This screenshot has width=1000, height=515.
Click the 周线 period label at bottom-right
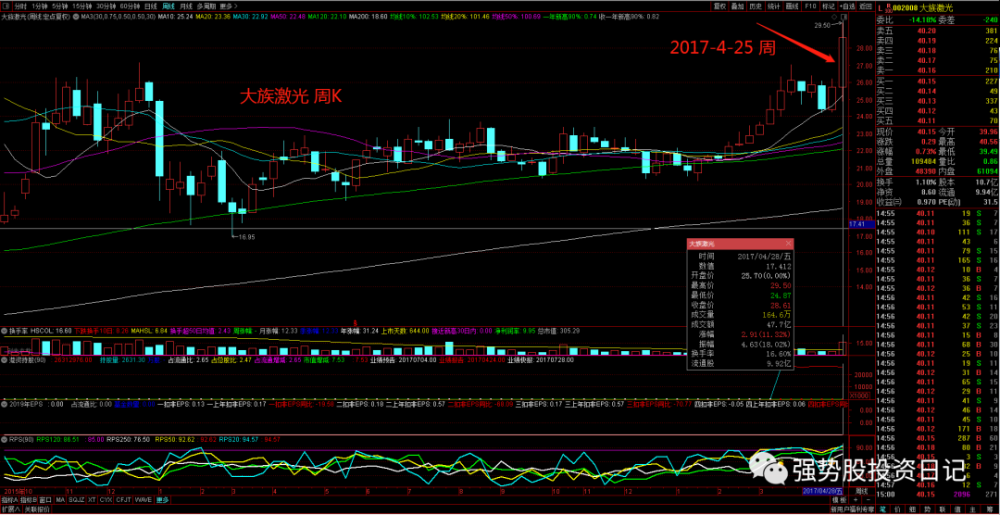[x=862, y=491]
